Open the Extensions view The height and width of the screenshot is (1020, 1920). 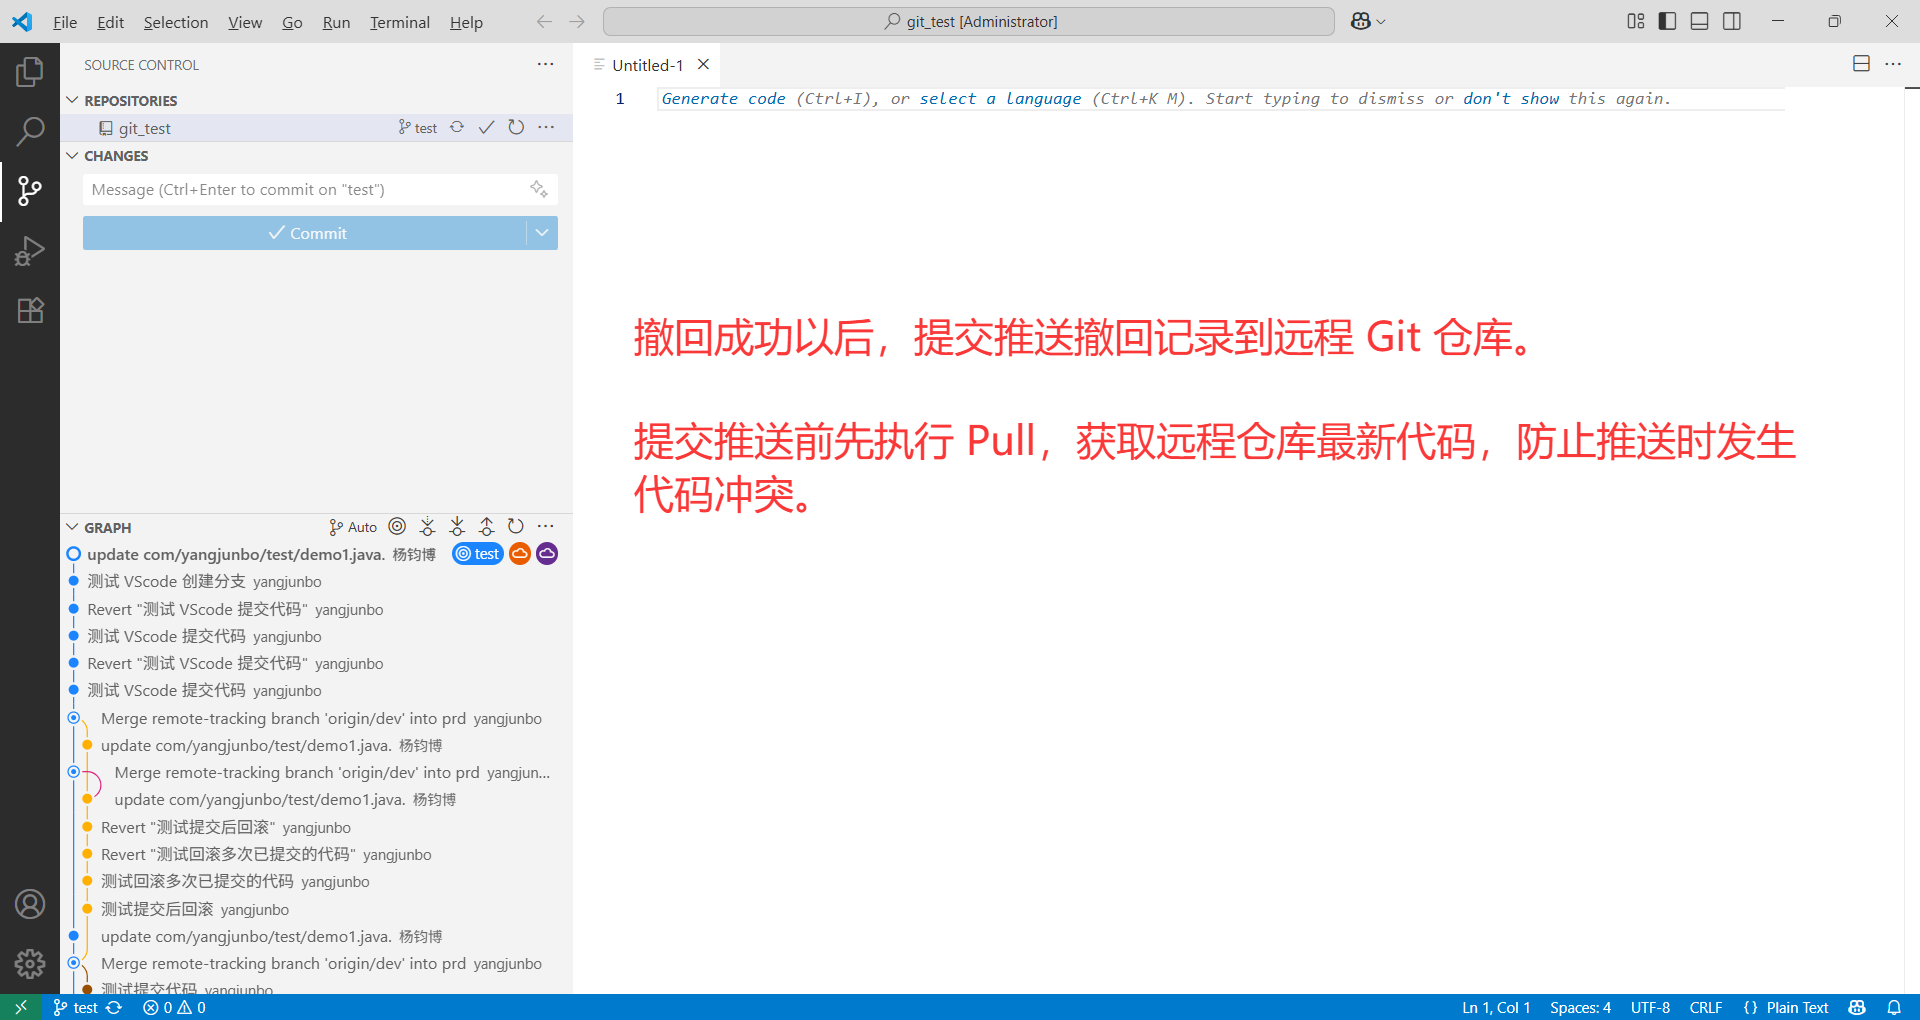click(x=30, y=311)
